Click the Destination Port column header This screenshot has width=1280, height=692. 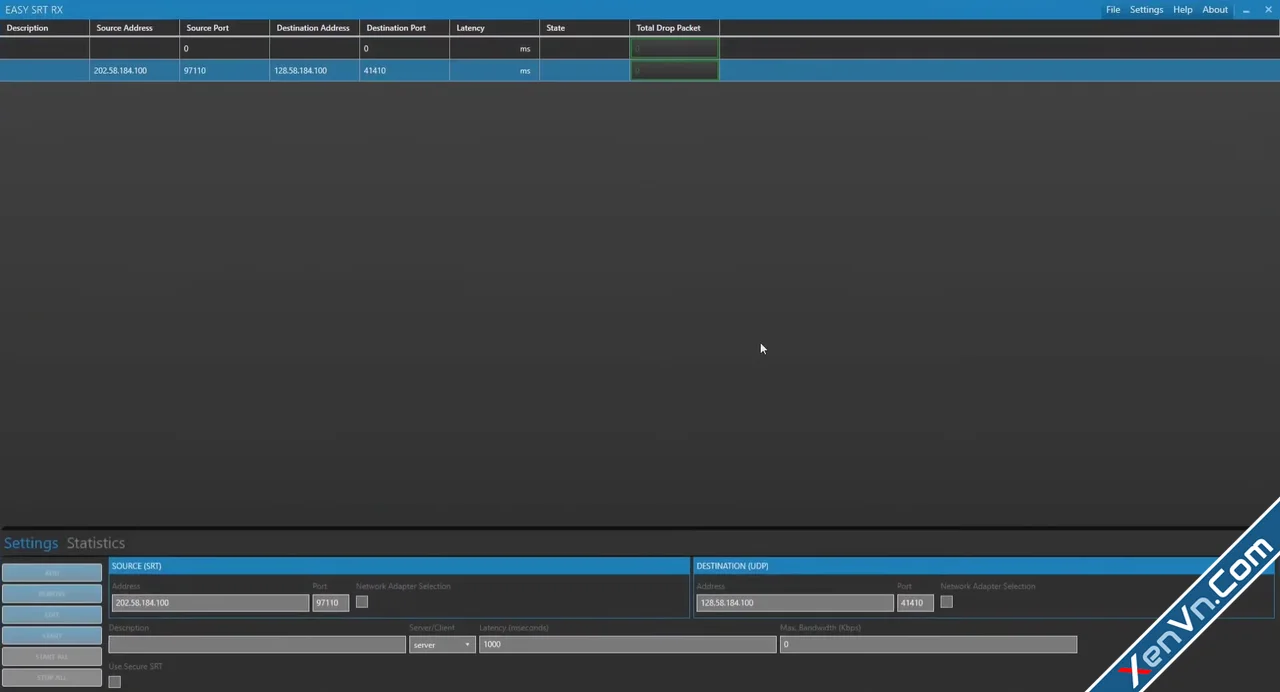pyautogui.click(x=405, y=28)
